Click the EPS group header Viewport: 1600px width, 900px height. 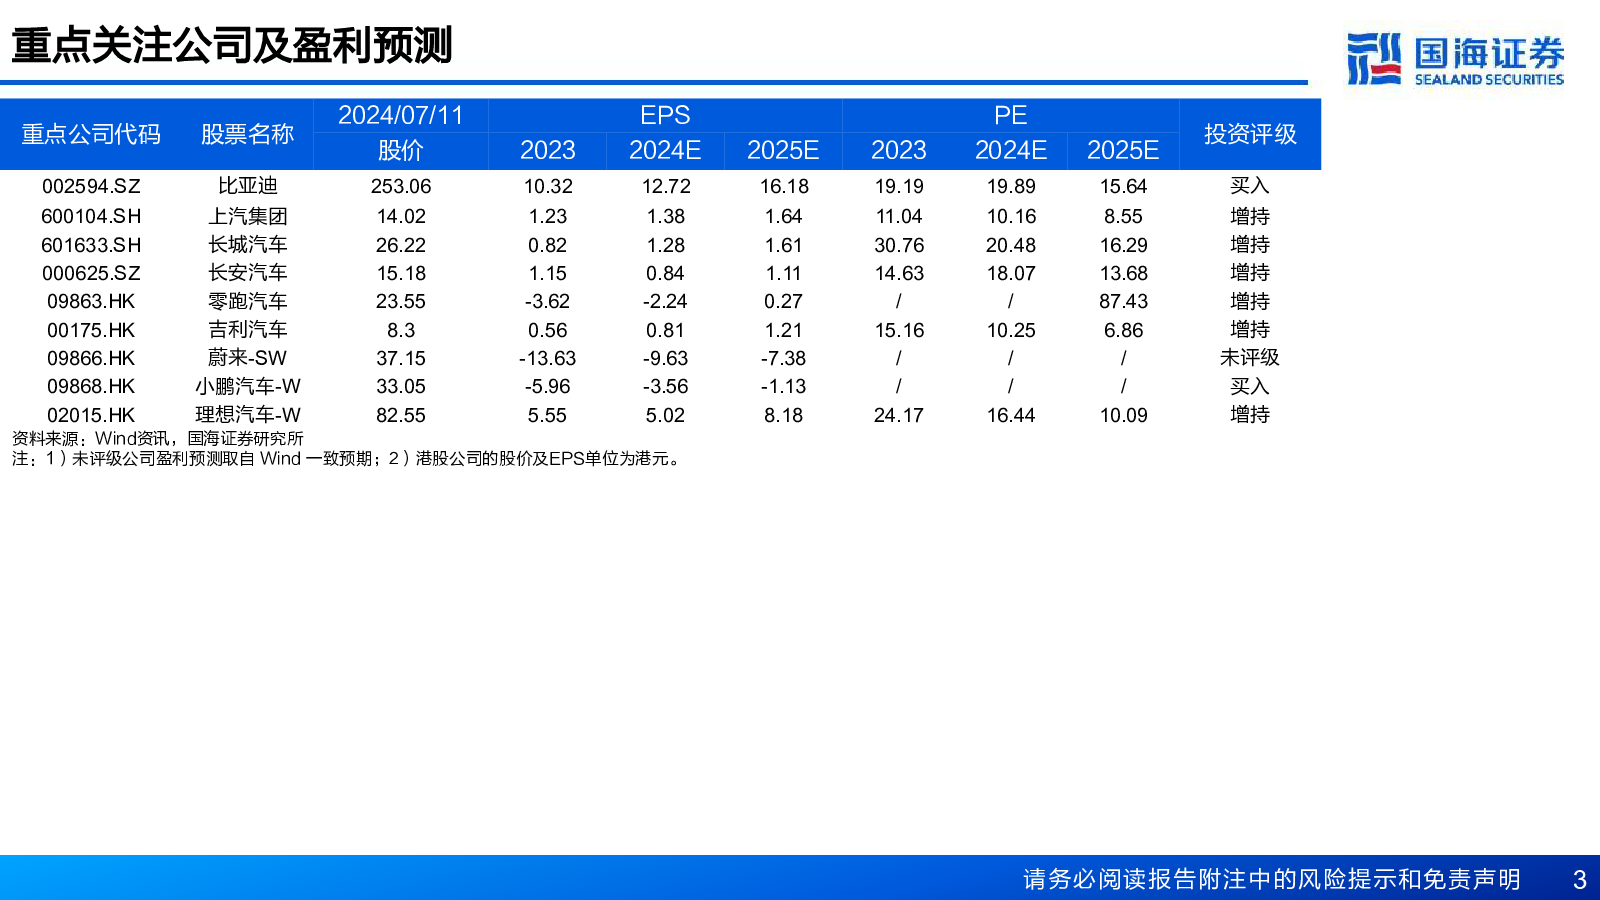click(665, 115)
